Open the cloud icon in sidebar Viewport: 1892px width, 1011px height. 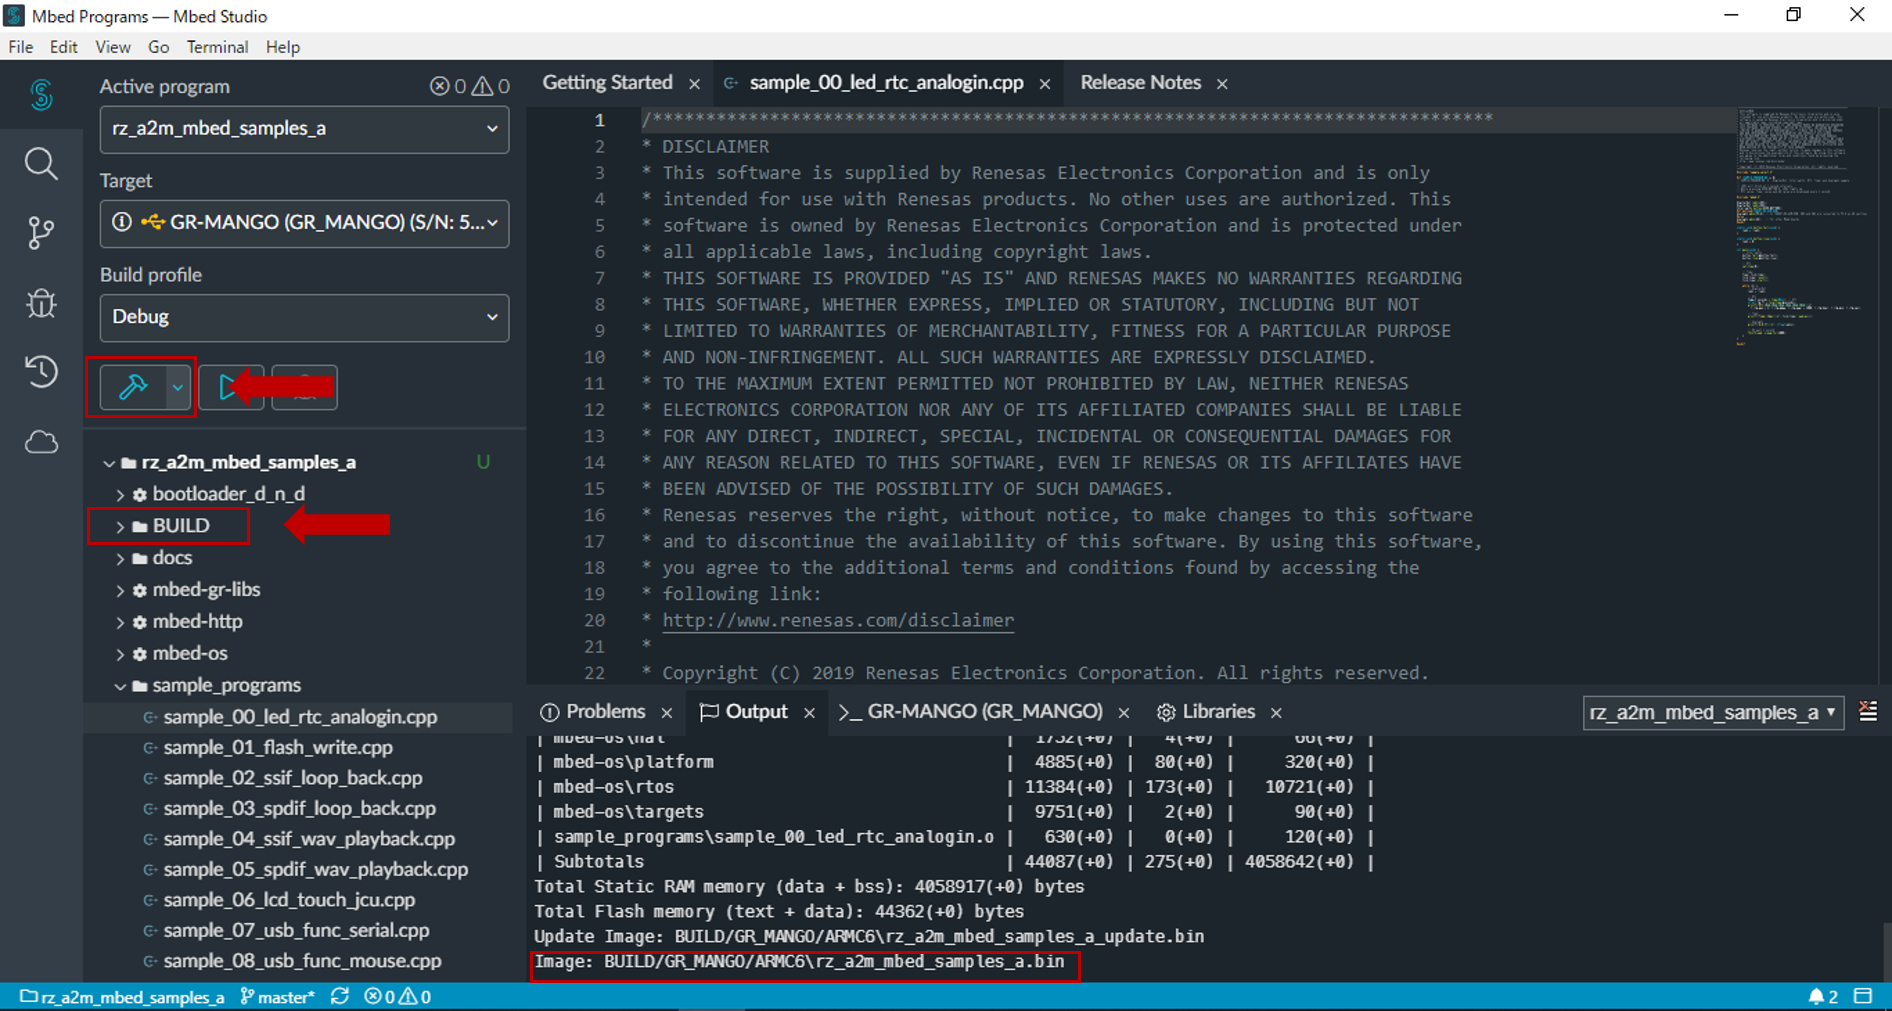pos(41,442)
